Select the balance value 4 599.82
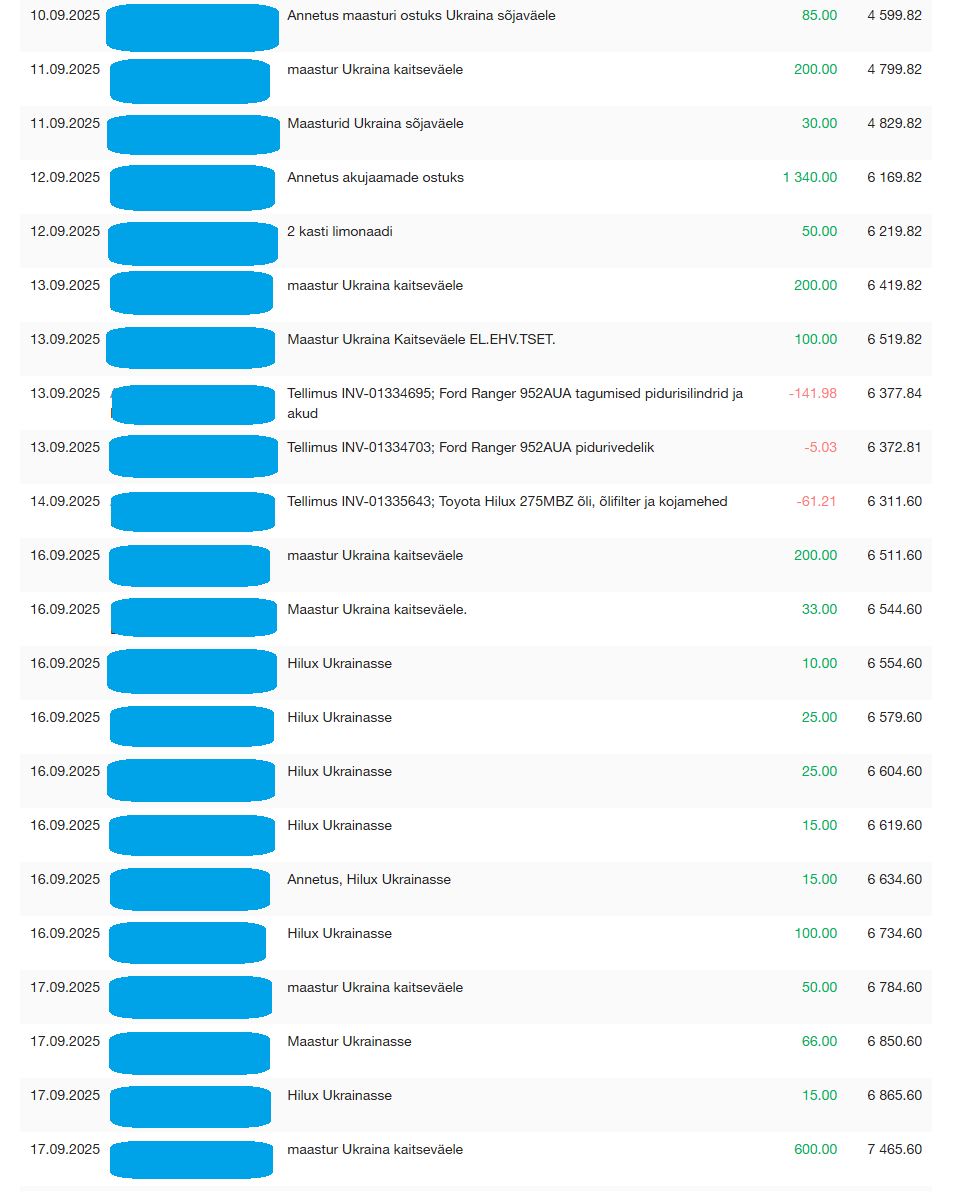The image size is (954, 1191). coord(894,15)
